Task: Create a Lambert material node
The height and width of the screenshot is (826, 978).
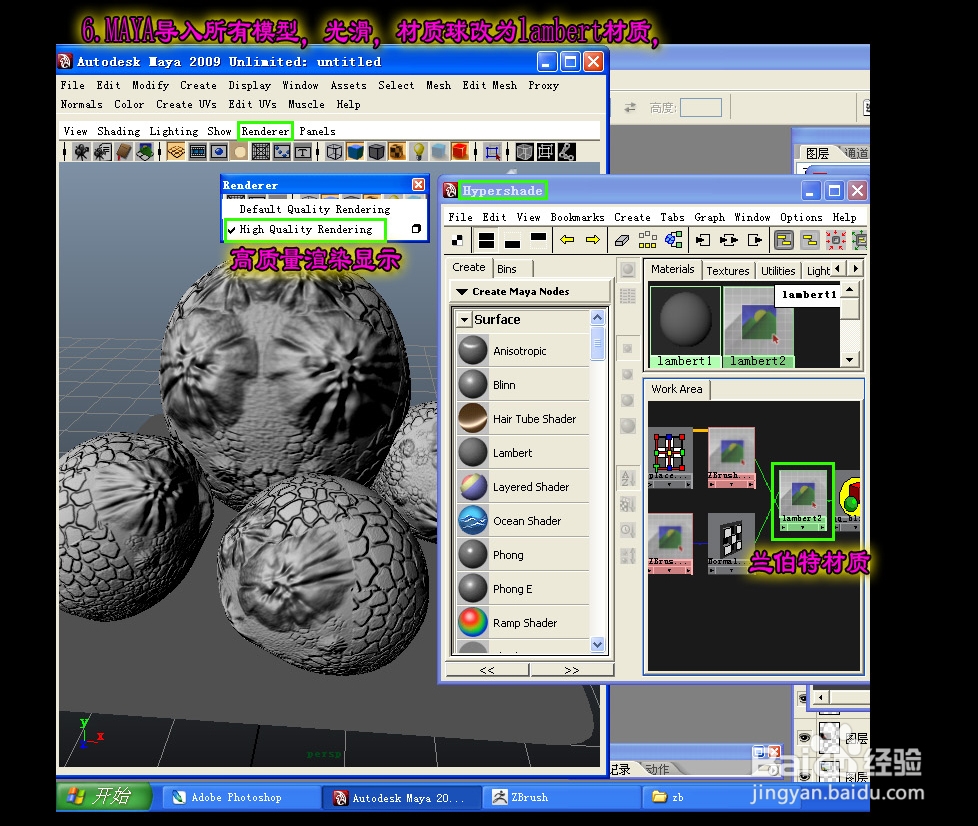Action: click(x=523, y=453)
